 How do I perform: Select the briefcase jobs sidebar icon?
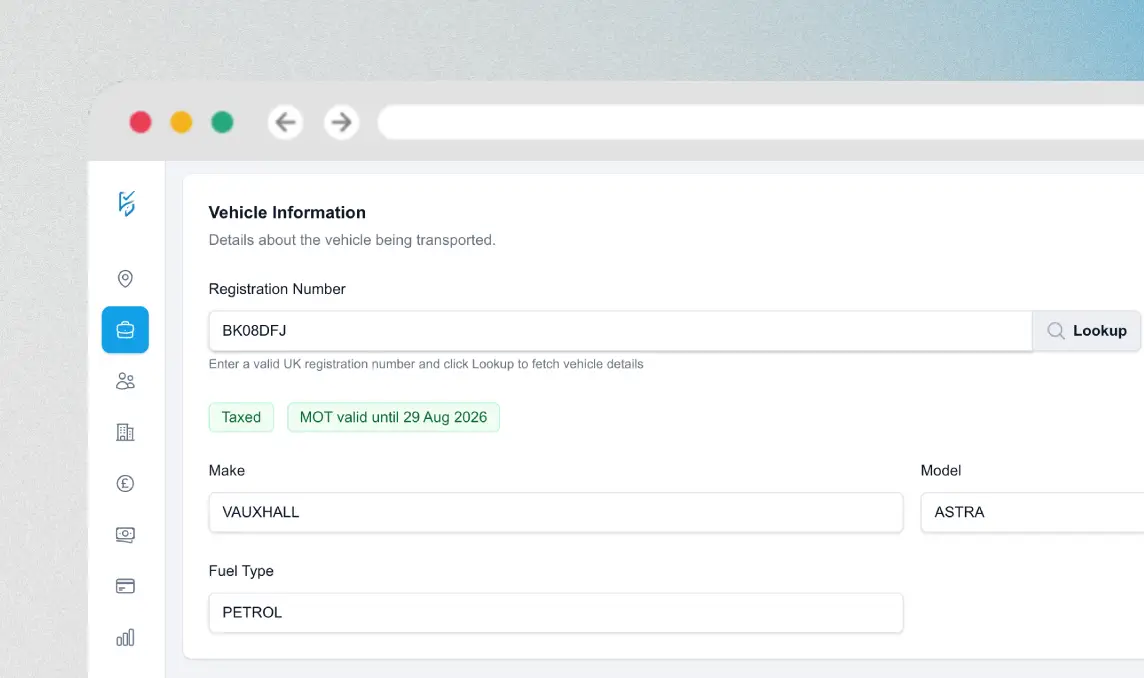(125, 330)
